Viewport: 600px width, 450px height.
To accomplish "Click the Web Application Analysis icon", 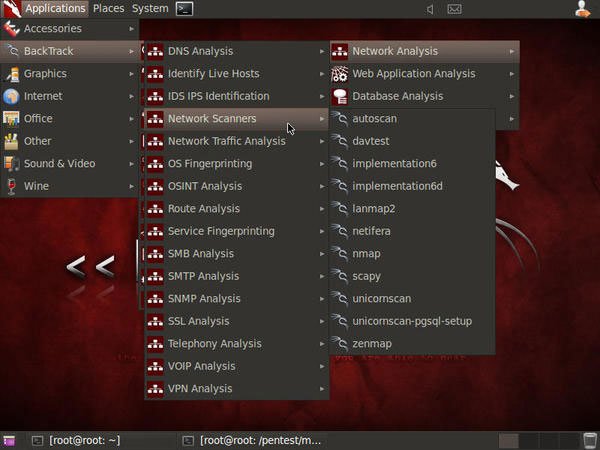I will point(339,73).
